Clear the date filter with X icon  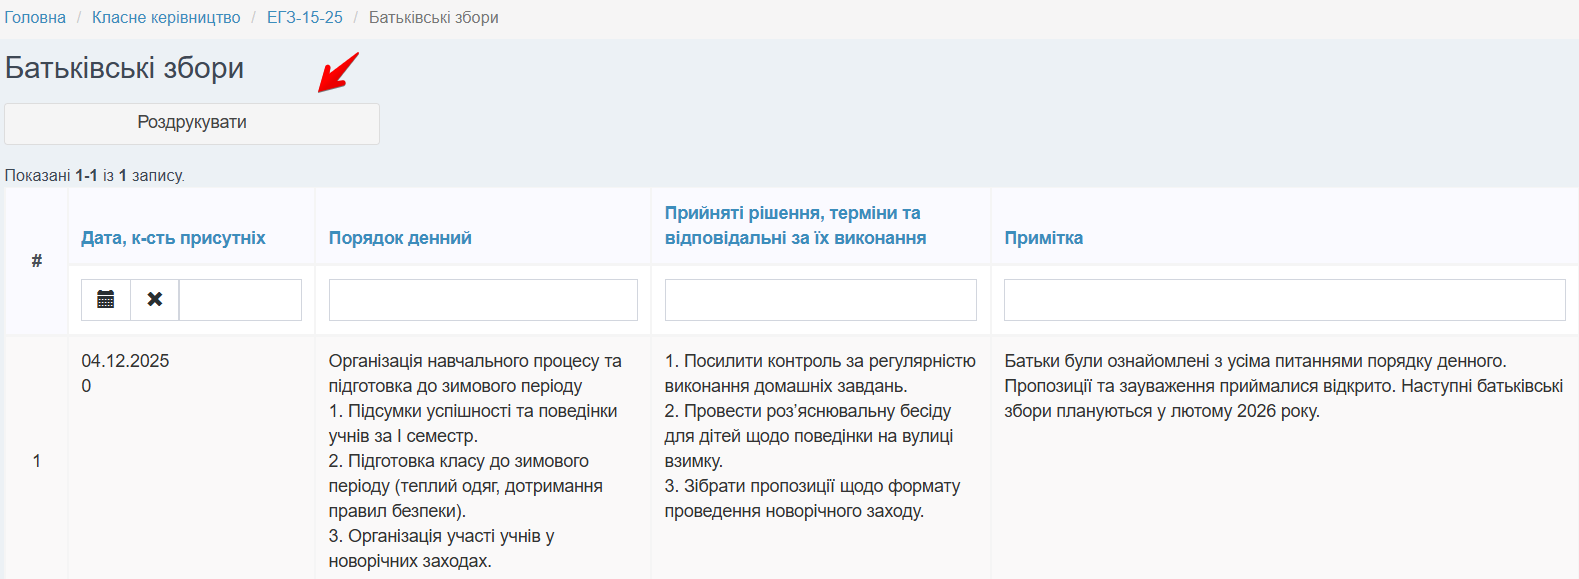[x=155, y=299]
